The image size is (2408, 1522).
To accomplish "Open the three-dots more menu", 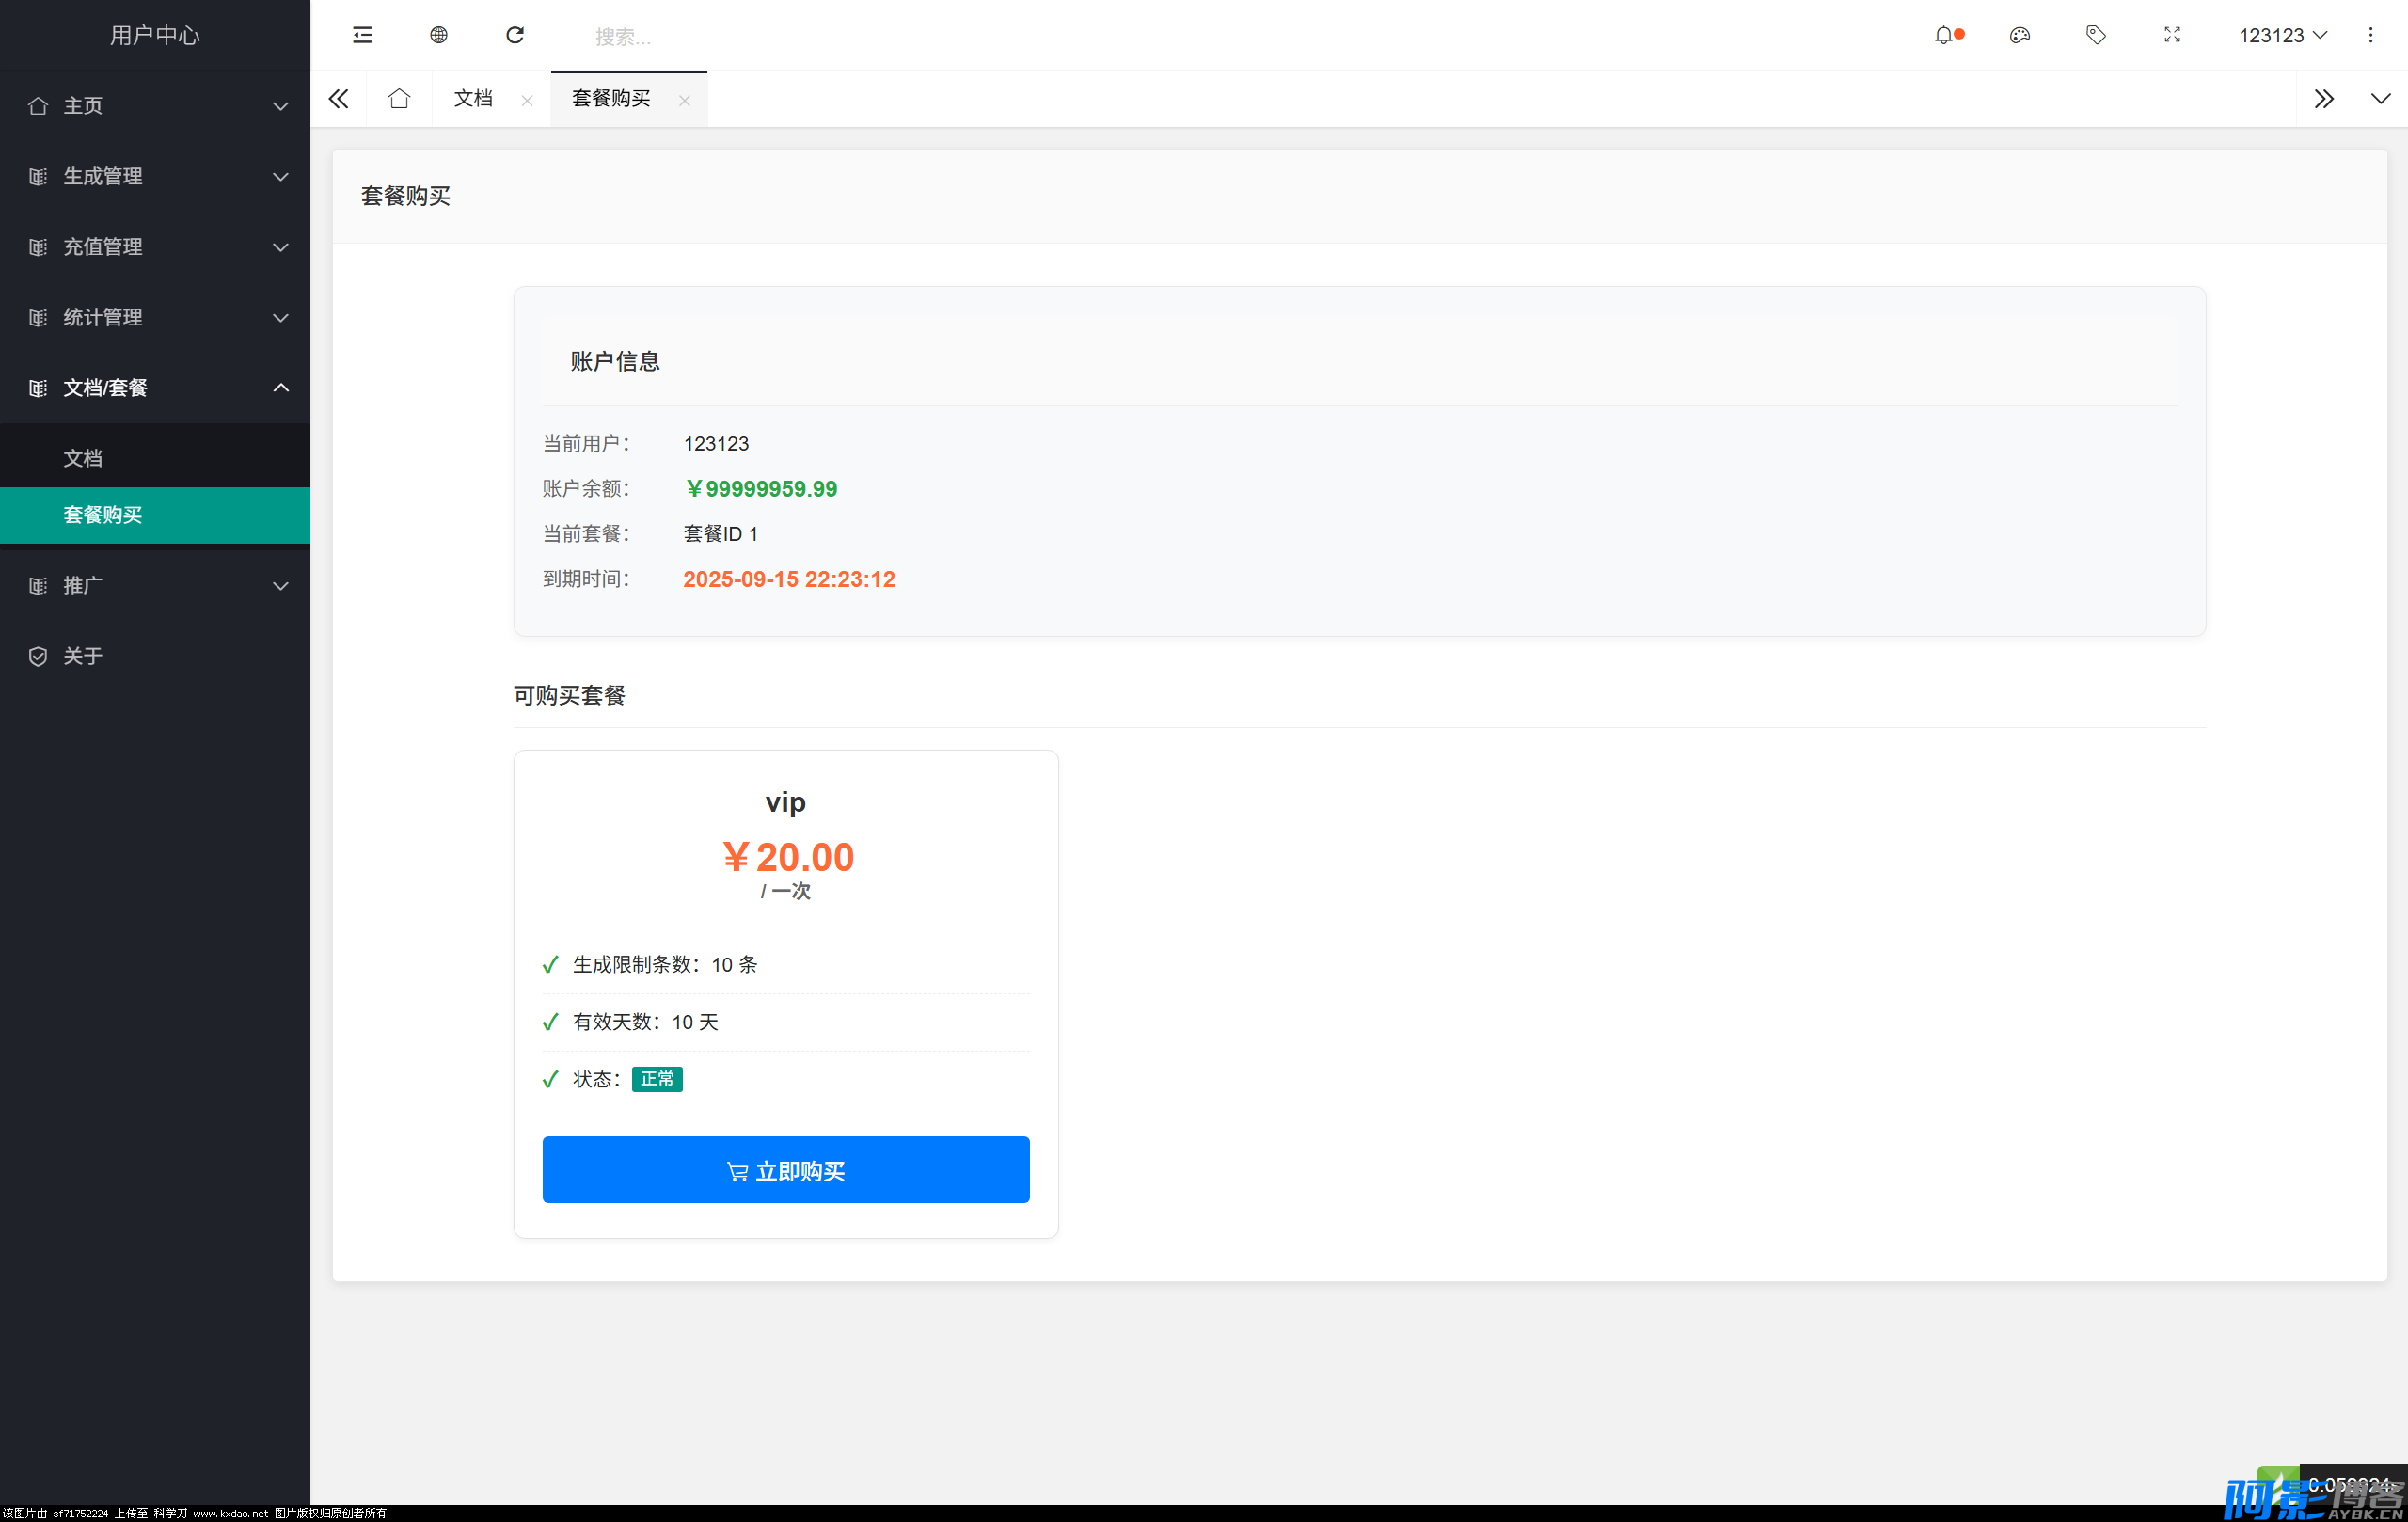I will pos(2369,35).
